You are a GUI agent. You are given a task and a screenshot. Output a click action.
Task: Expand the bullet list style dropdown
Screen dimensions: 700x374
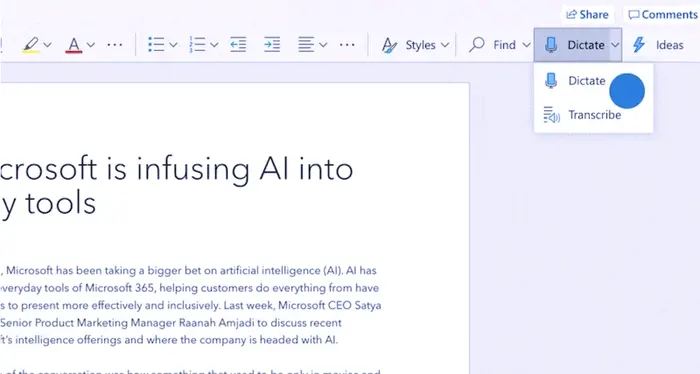point(174,45)
